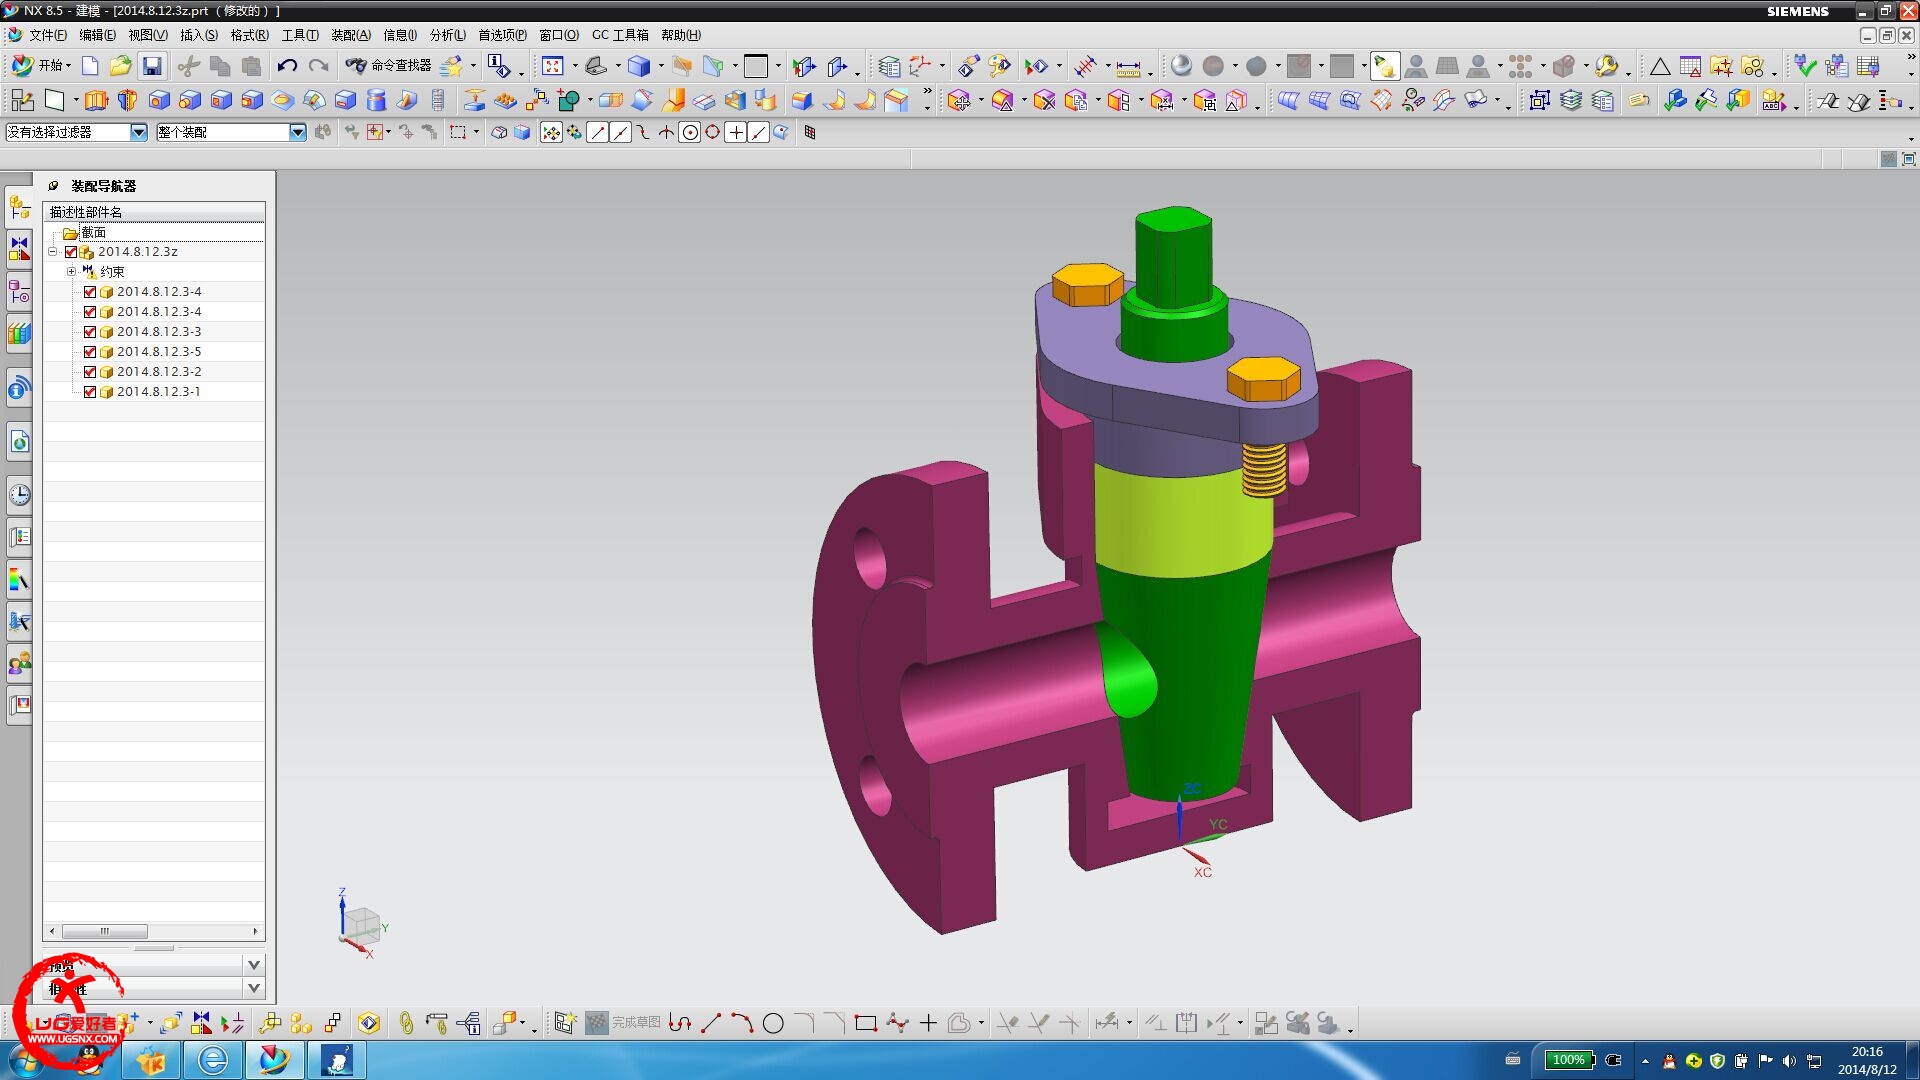Expand the 约束 constraints node

[x=71, y=272]
